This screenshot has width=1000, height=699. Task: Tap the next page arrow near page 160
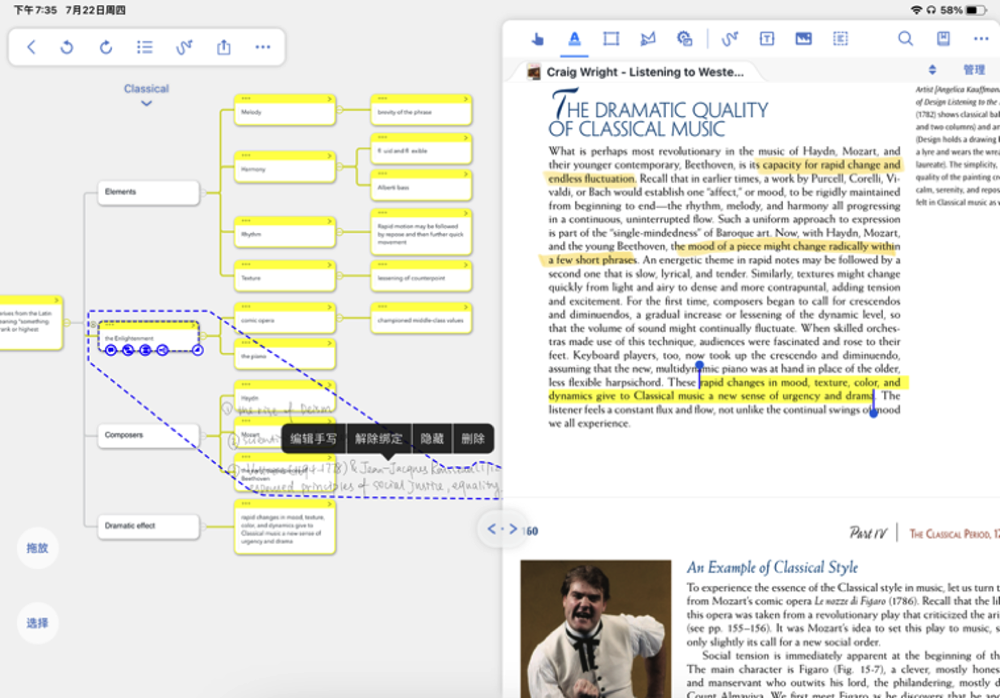513,530
